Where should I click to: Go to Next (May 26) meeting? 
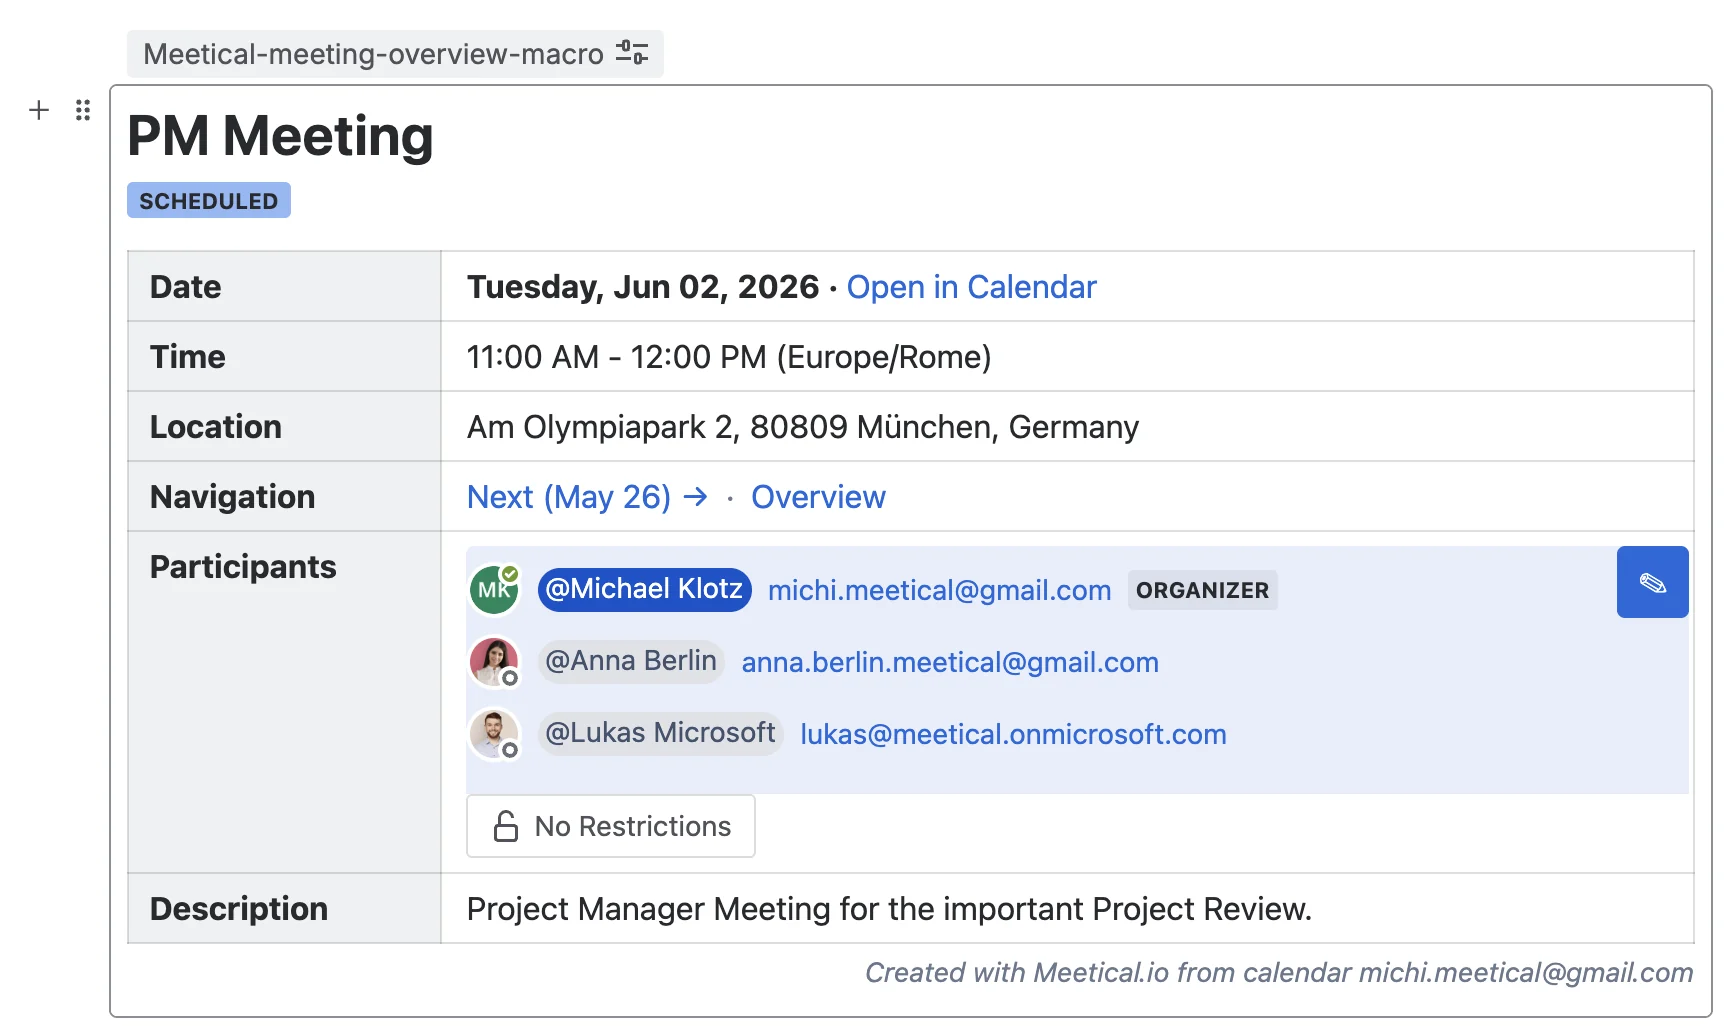(587, 497)
